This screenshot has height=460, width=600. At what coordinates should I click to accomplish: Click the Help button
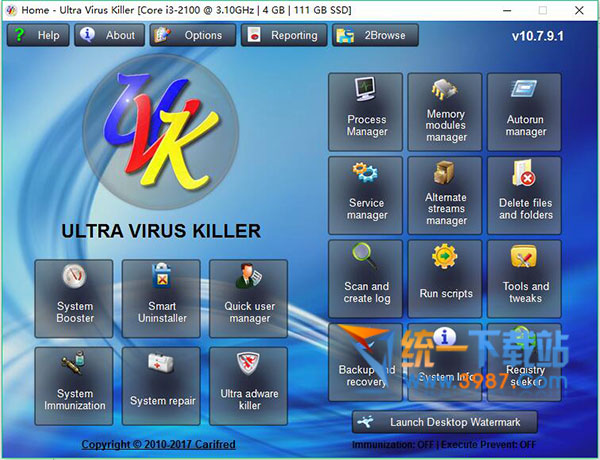coord(38,35)
